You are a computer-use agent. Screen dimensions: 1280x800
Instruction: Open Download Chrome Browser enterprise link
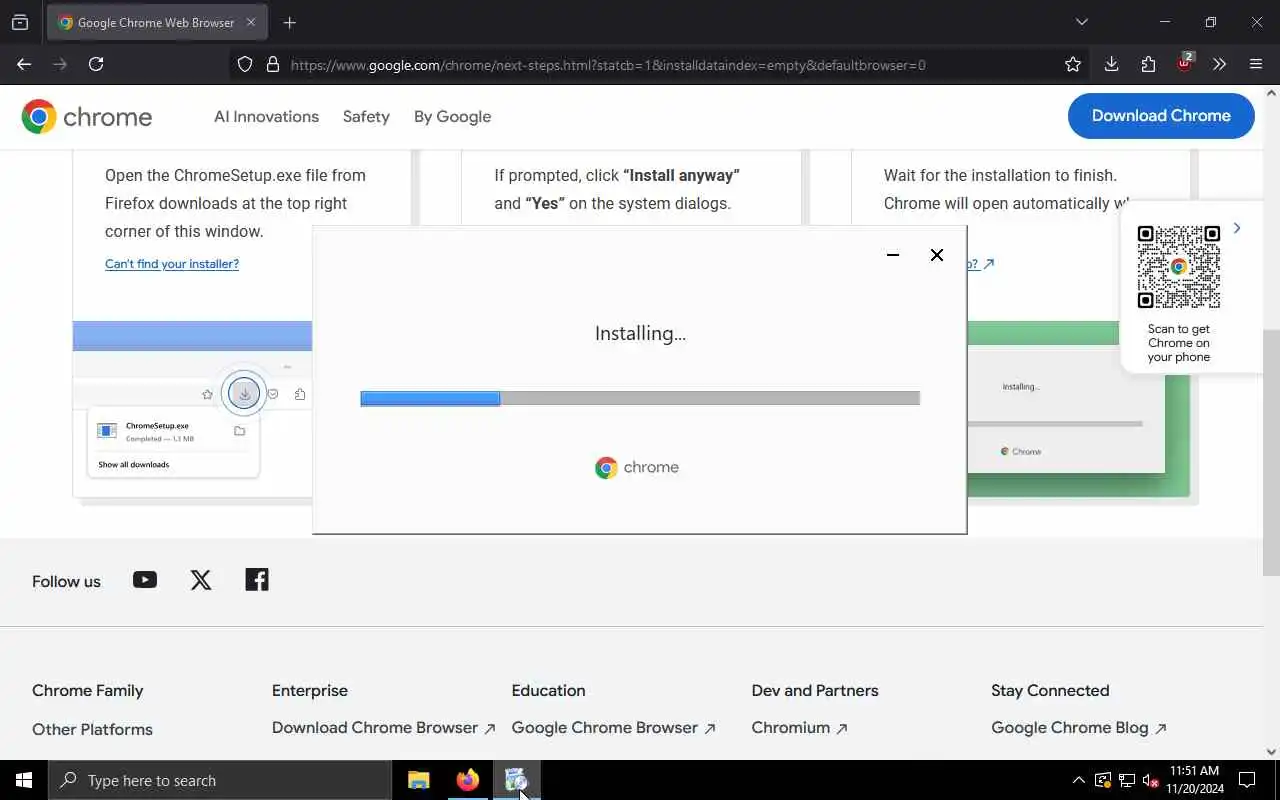[x=384, y=728]
